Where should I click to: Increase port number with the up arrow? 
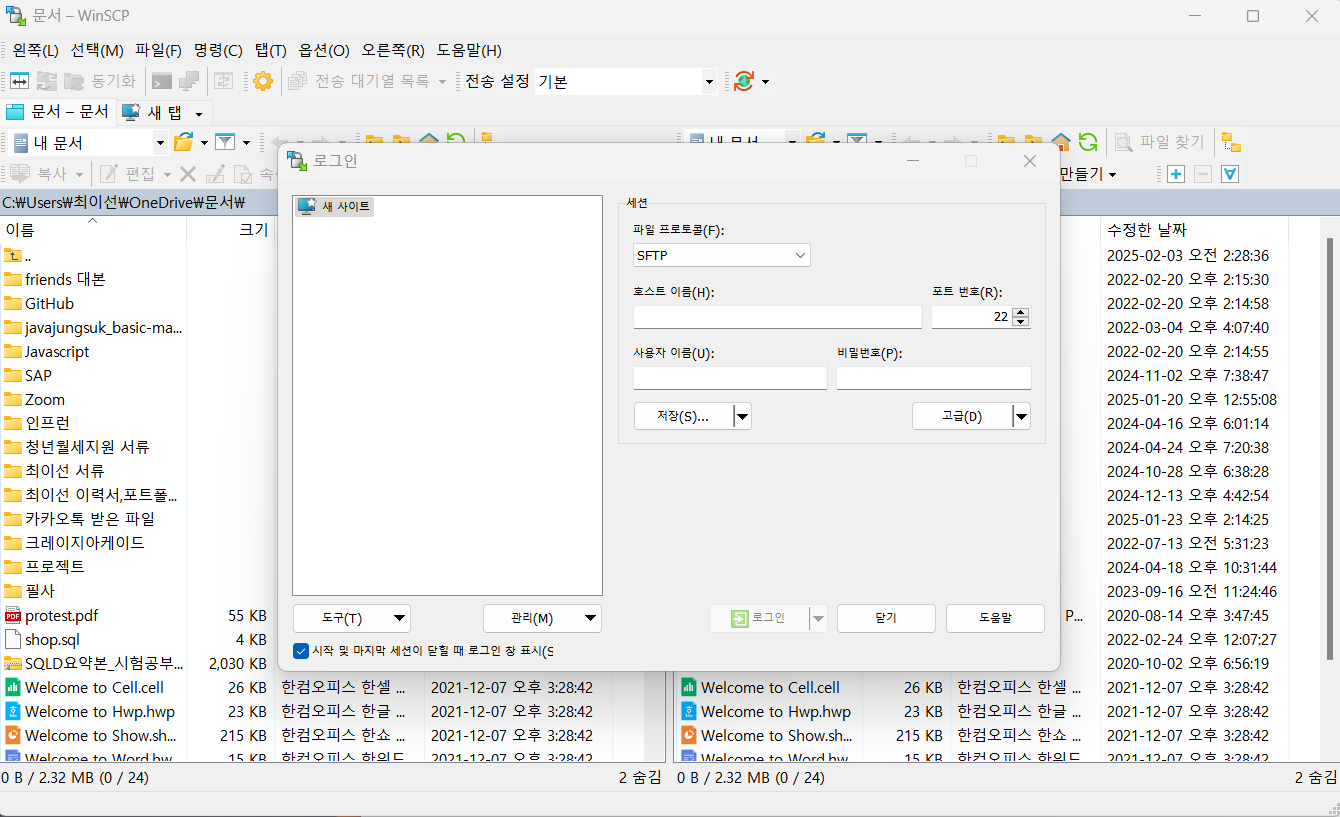coord(1020,311)
